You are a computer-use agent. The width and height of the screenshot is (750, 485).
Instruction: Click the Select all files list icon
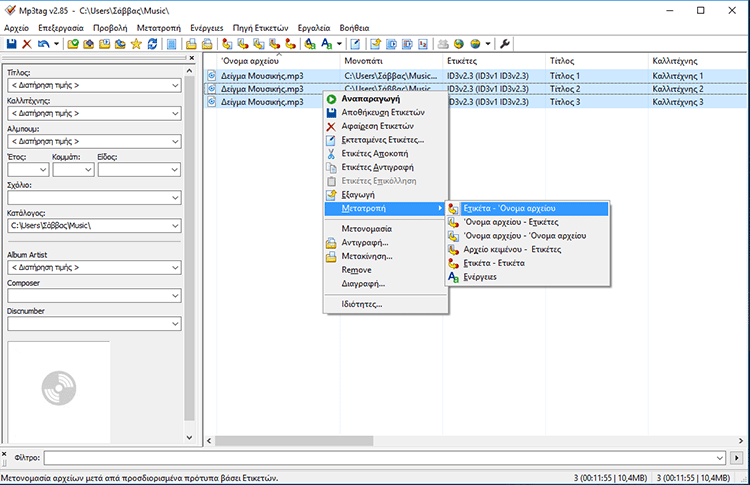[171, 44]
